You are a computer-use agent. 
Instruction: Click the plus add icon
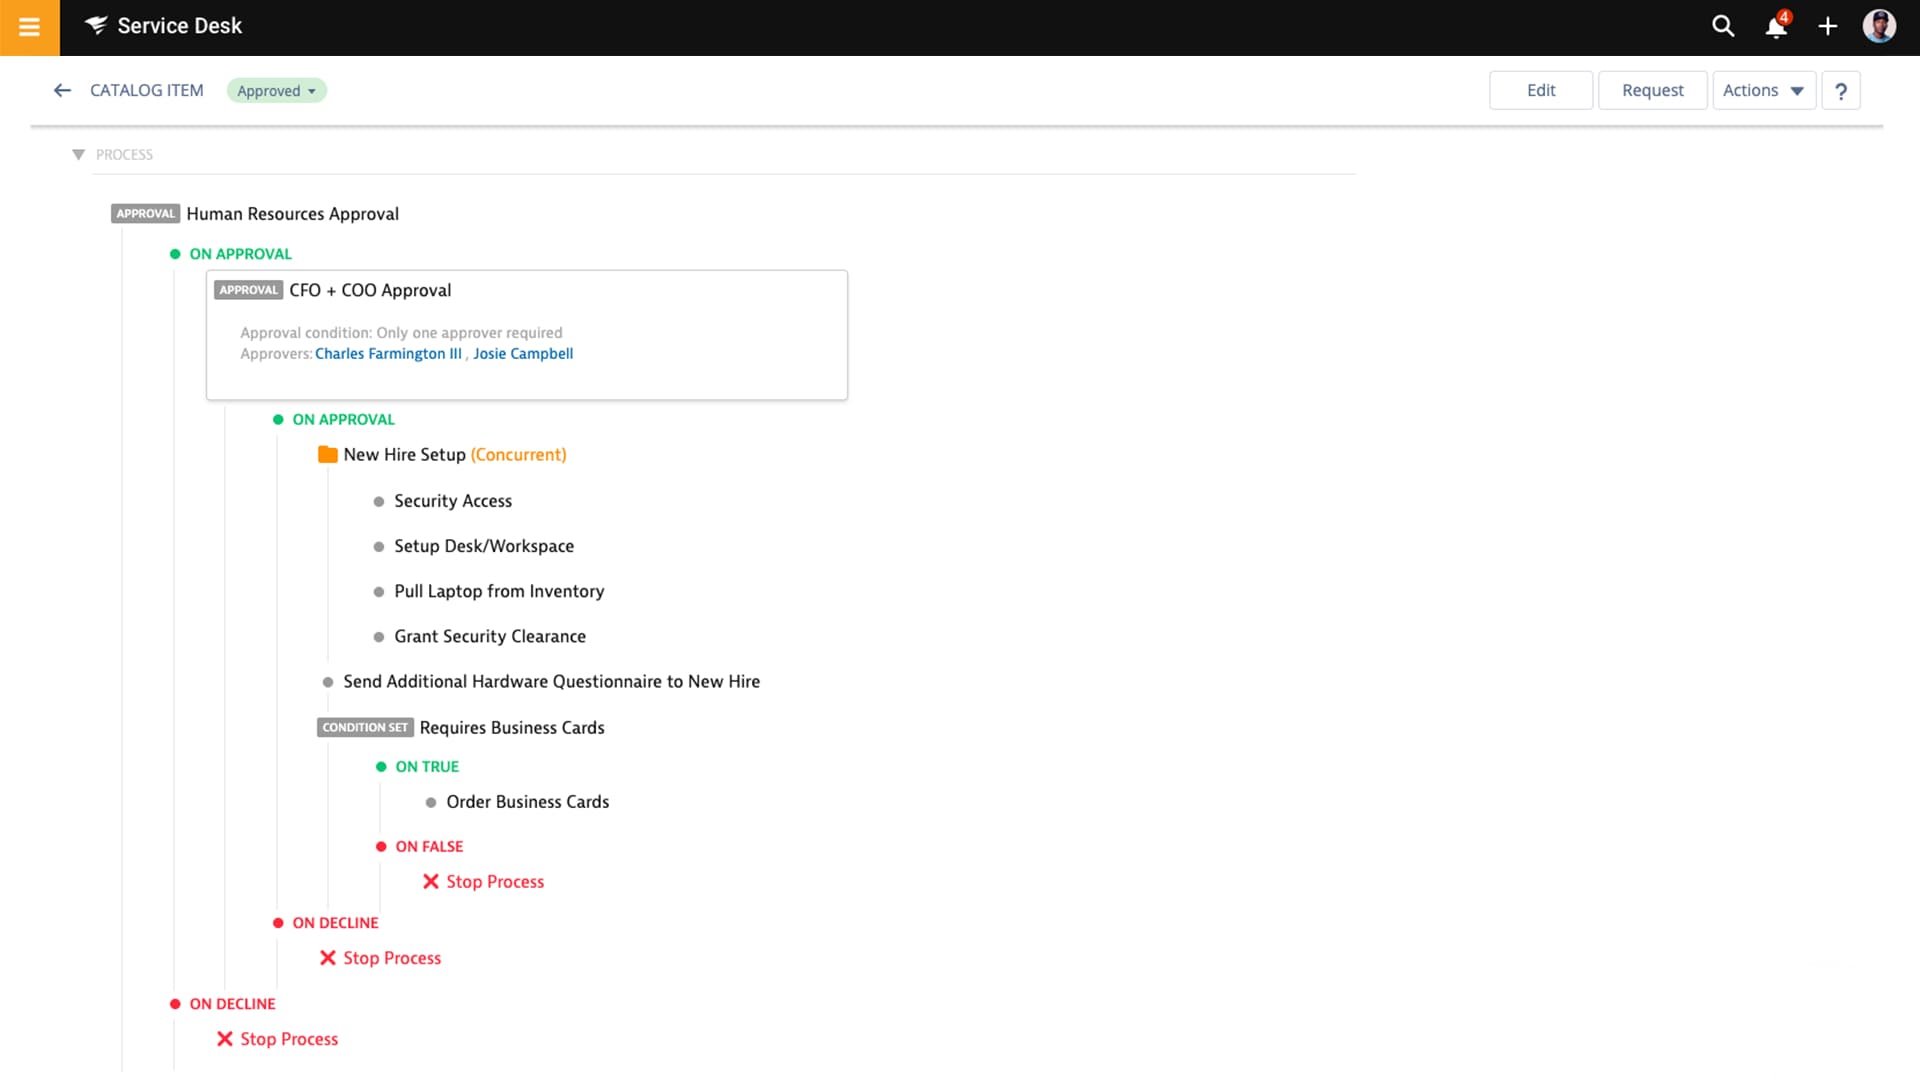click(1827, 27)
